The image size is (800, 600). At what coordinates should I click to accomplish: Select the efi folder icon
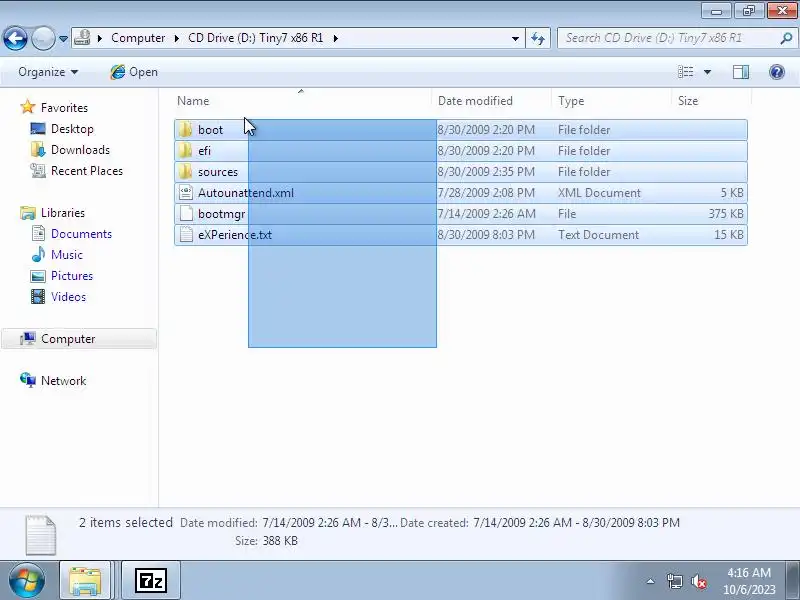click(186, 151)
